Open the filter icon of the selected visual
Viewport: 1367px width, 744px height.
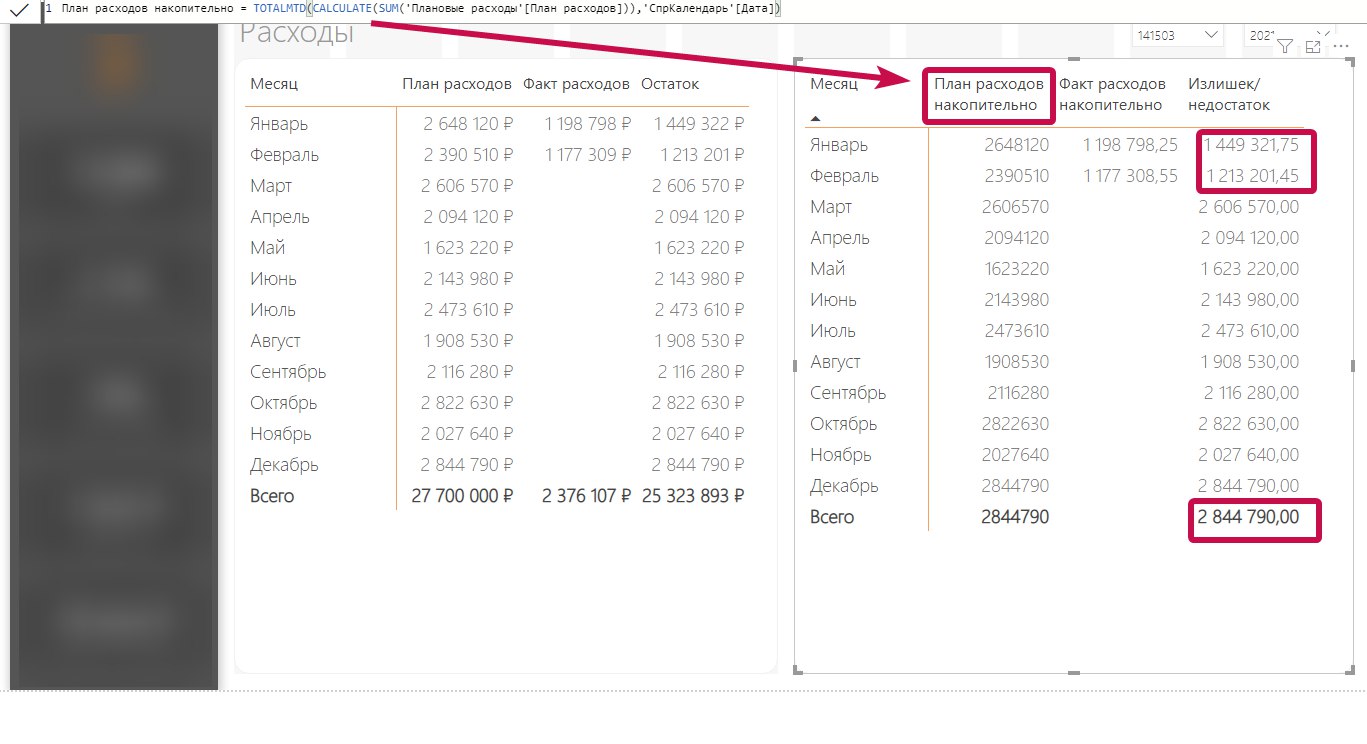[x=1286, y=46]
